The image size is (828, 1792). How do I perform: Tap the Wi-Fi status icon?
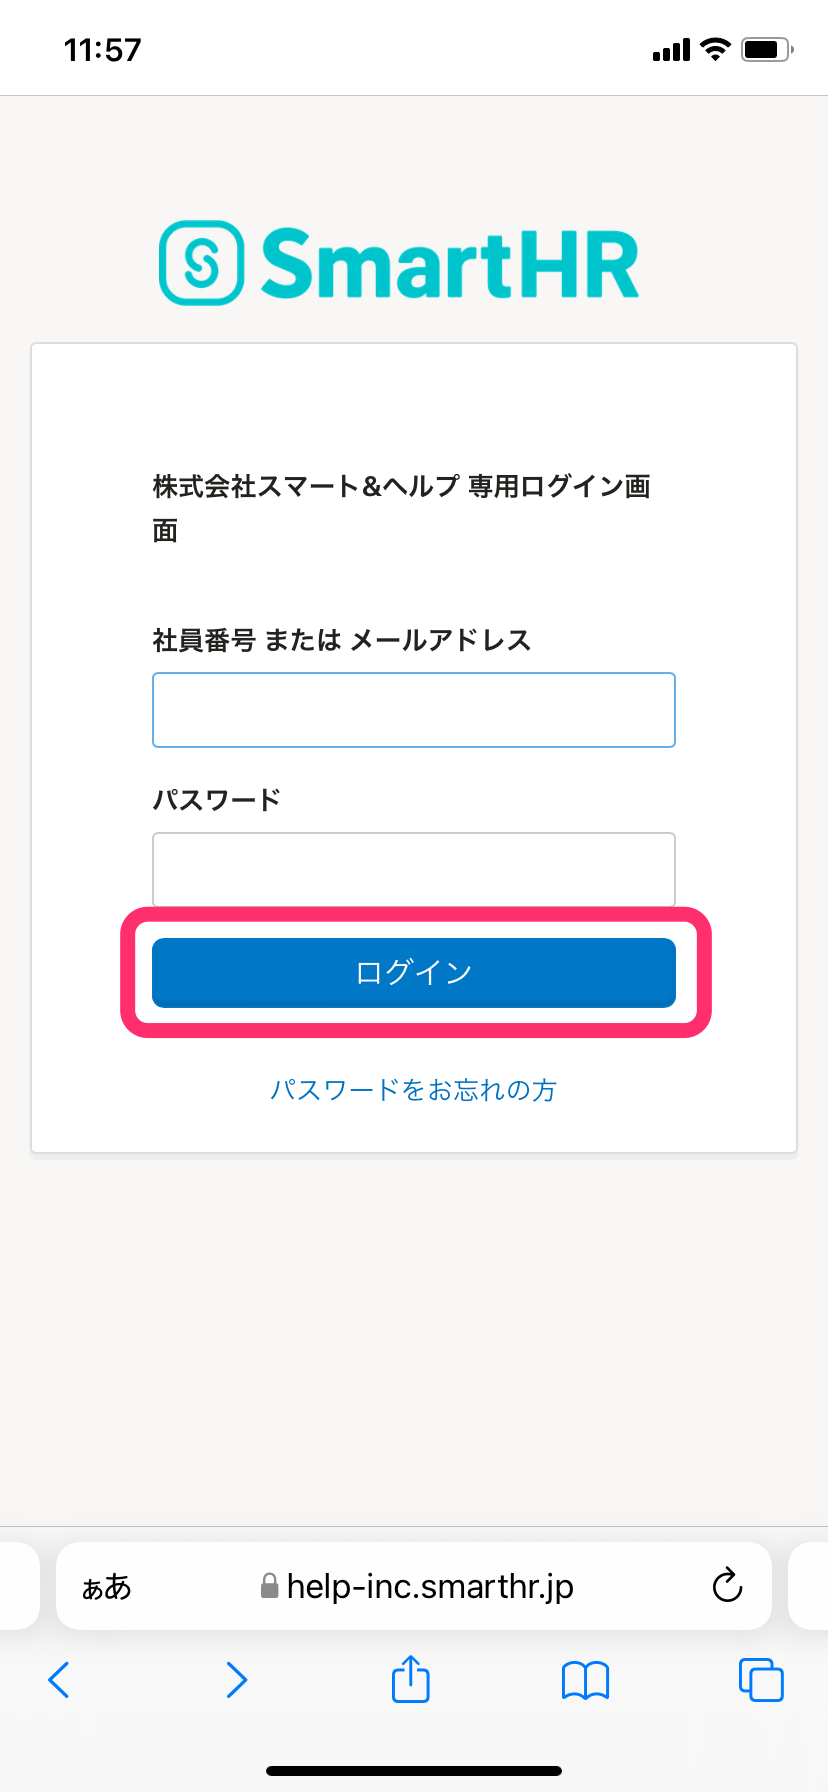click(x=716, y=49)
